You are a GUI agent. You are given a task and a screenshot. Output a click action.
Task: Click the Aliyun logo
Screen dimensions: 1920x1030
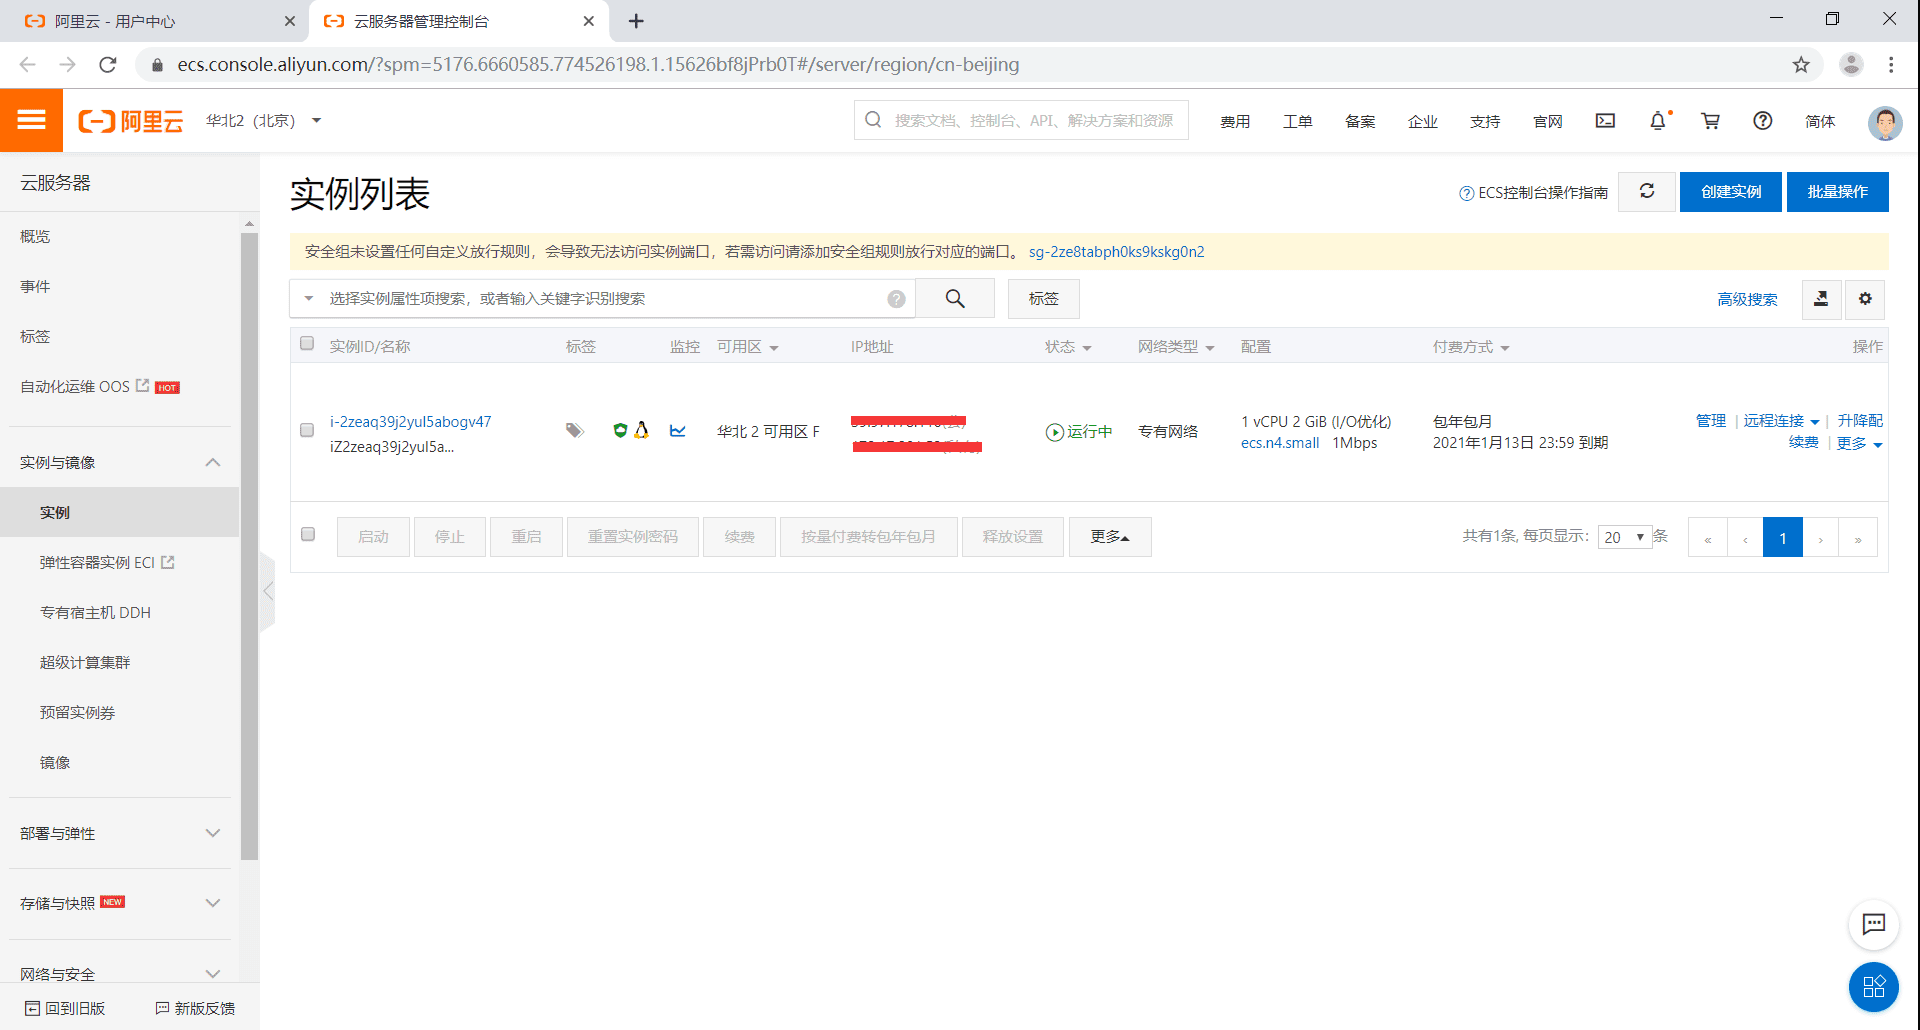coord(131,121)
